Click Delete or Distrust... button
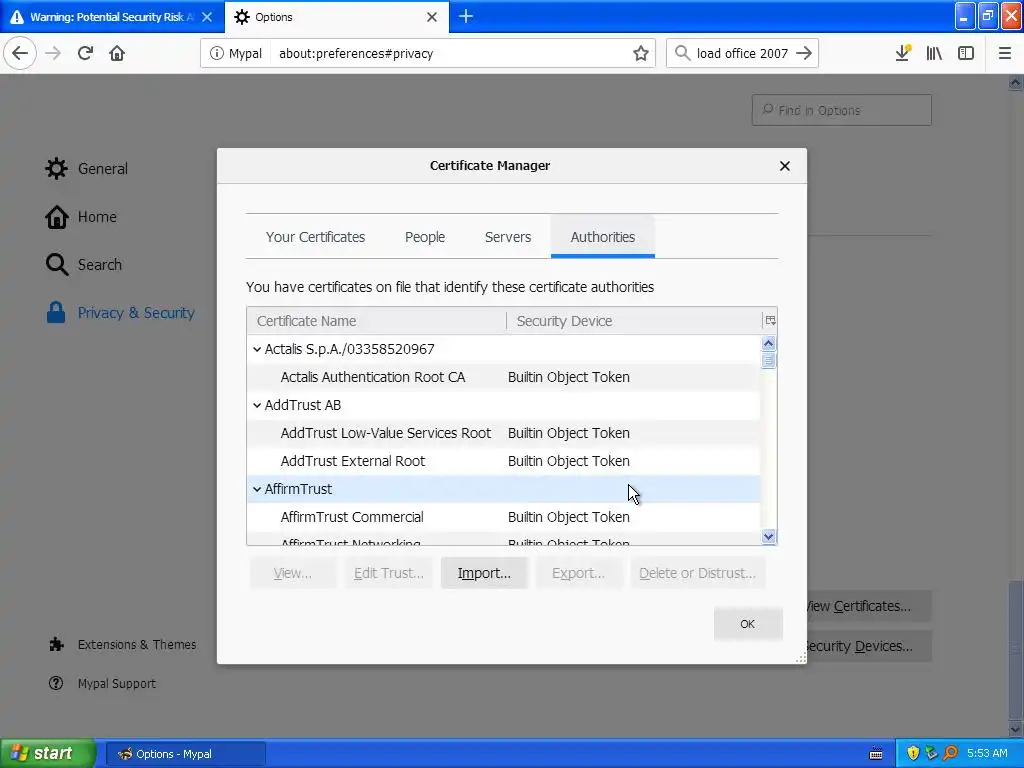1024x768 pixels. (697, 573)
